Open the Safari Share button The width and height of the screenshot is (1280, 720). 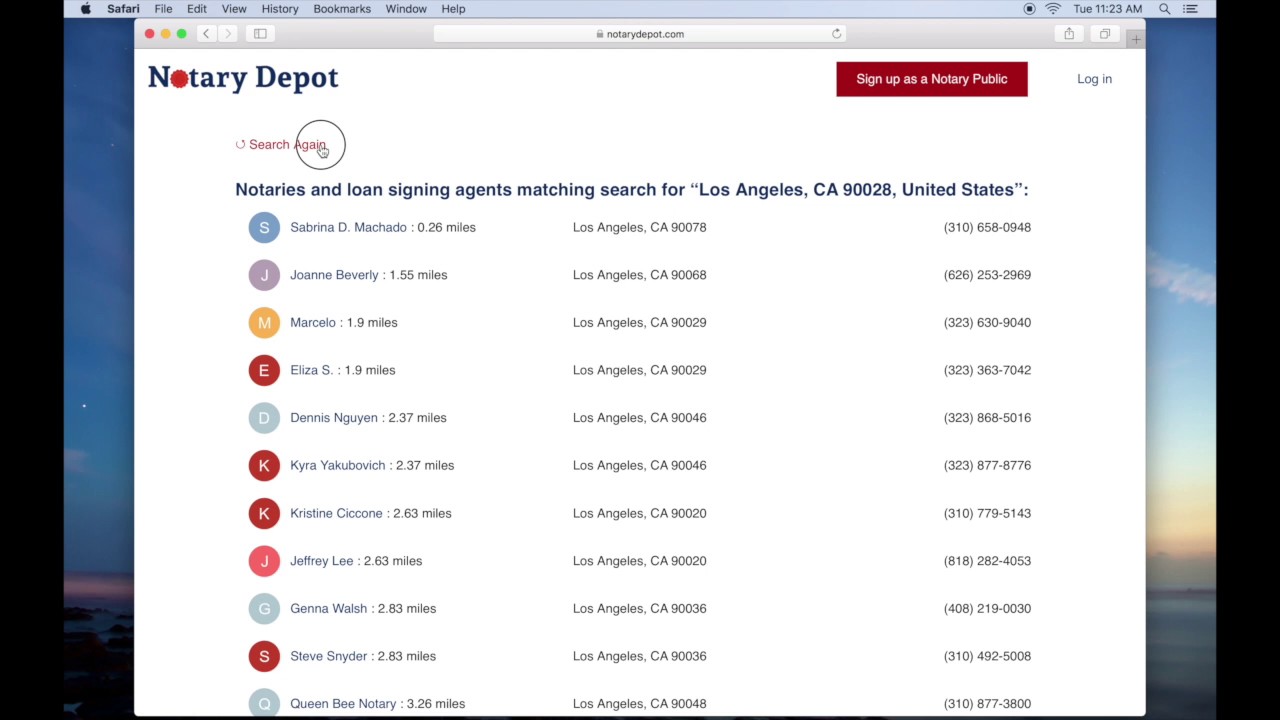point(1069,34)
